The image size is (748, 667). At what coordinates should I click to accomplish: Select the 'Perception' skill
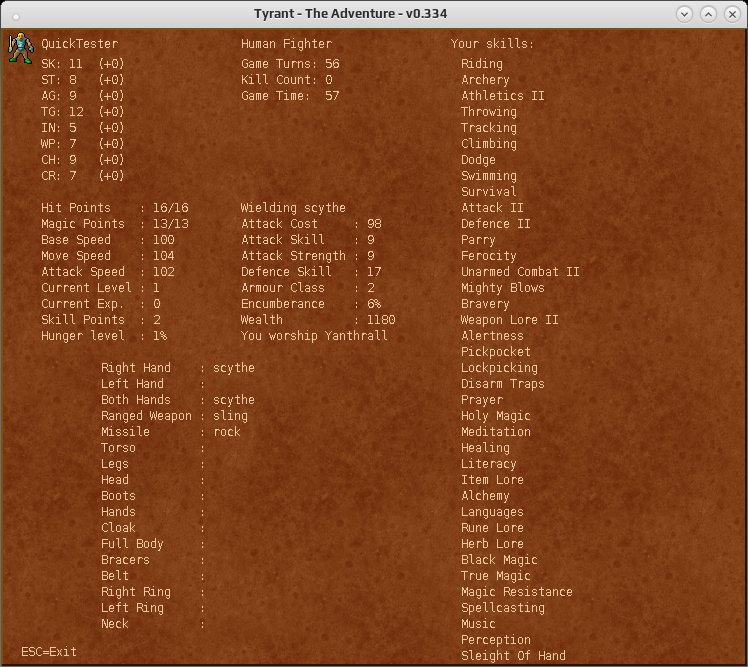[x=496, y=640]
